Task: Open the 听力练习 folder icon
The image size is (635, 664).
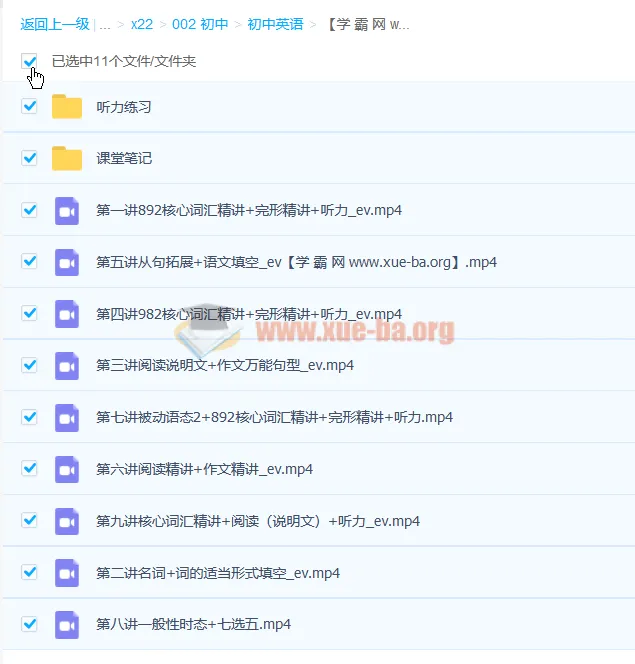Action: click(x=67, y=107)
